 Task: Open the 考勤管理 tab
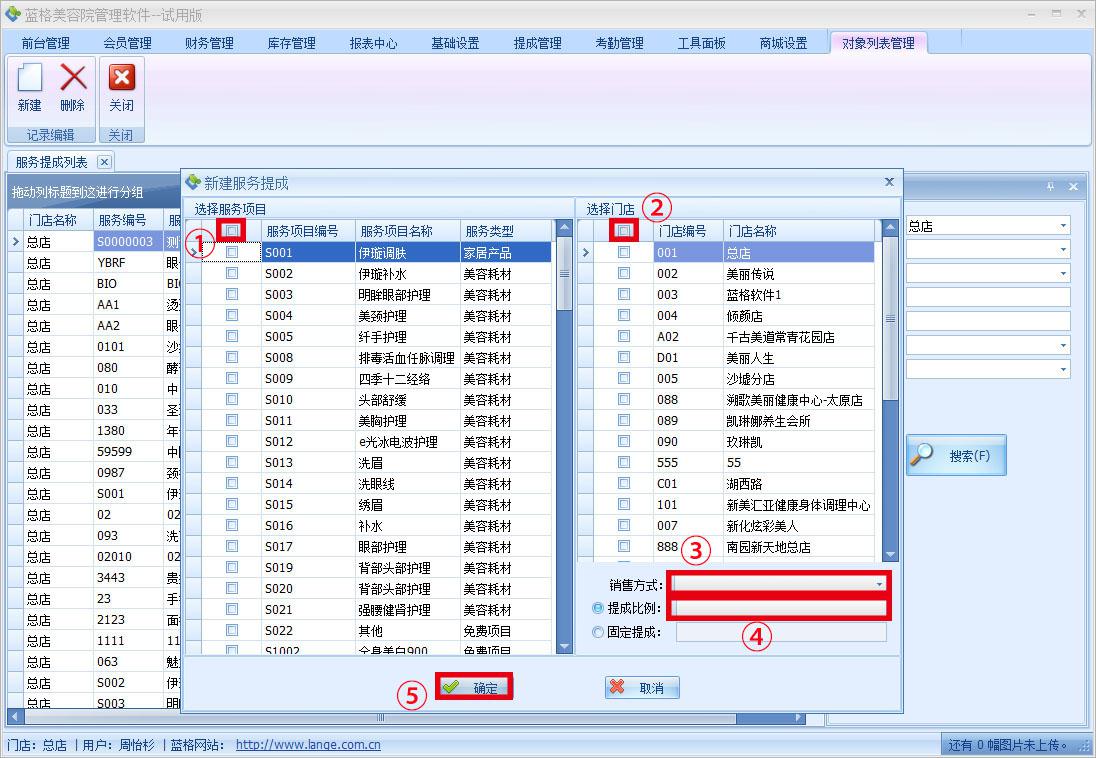click(x=619, y=43)
